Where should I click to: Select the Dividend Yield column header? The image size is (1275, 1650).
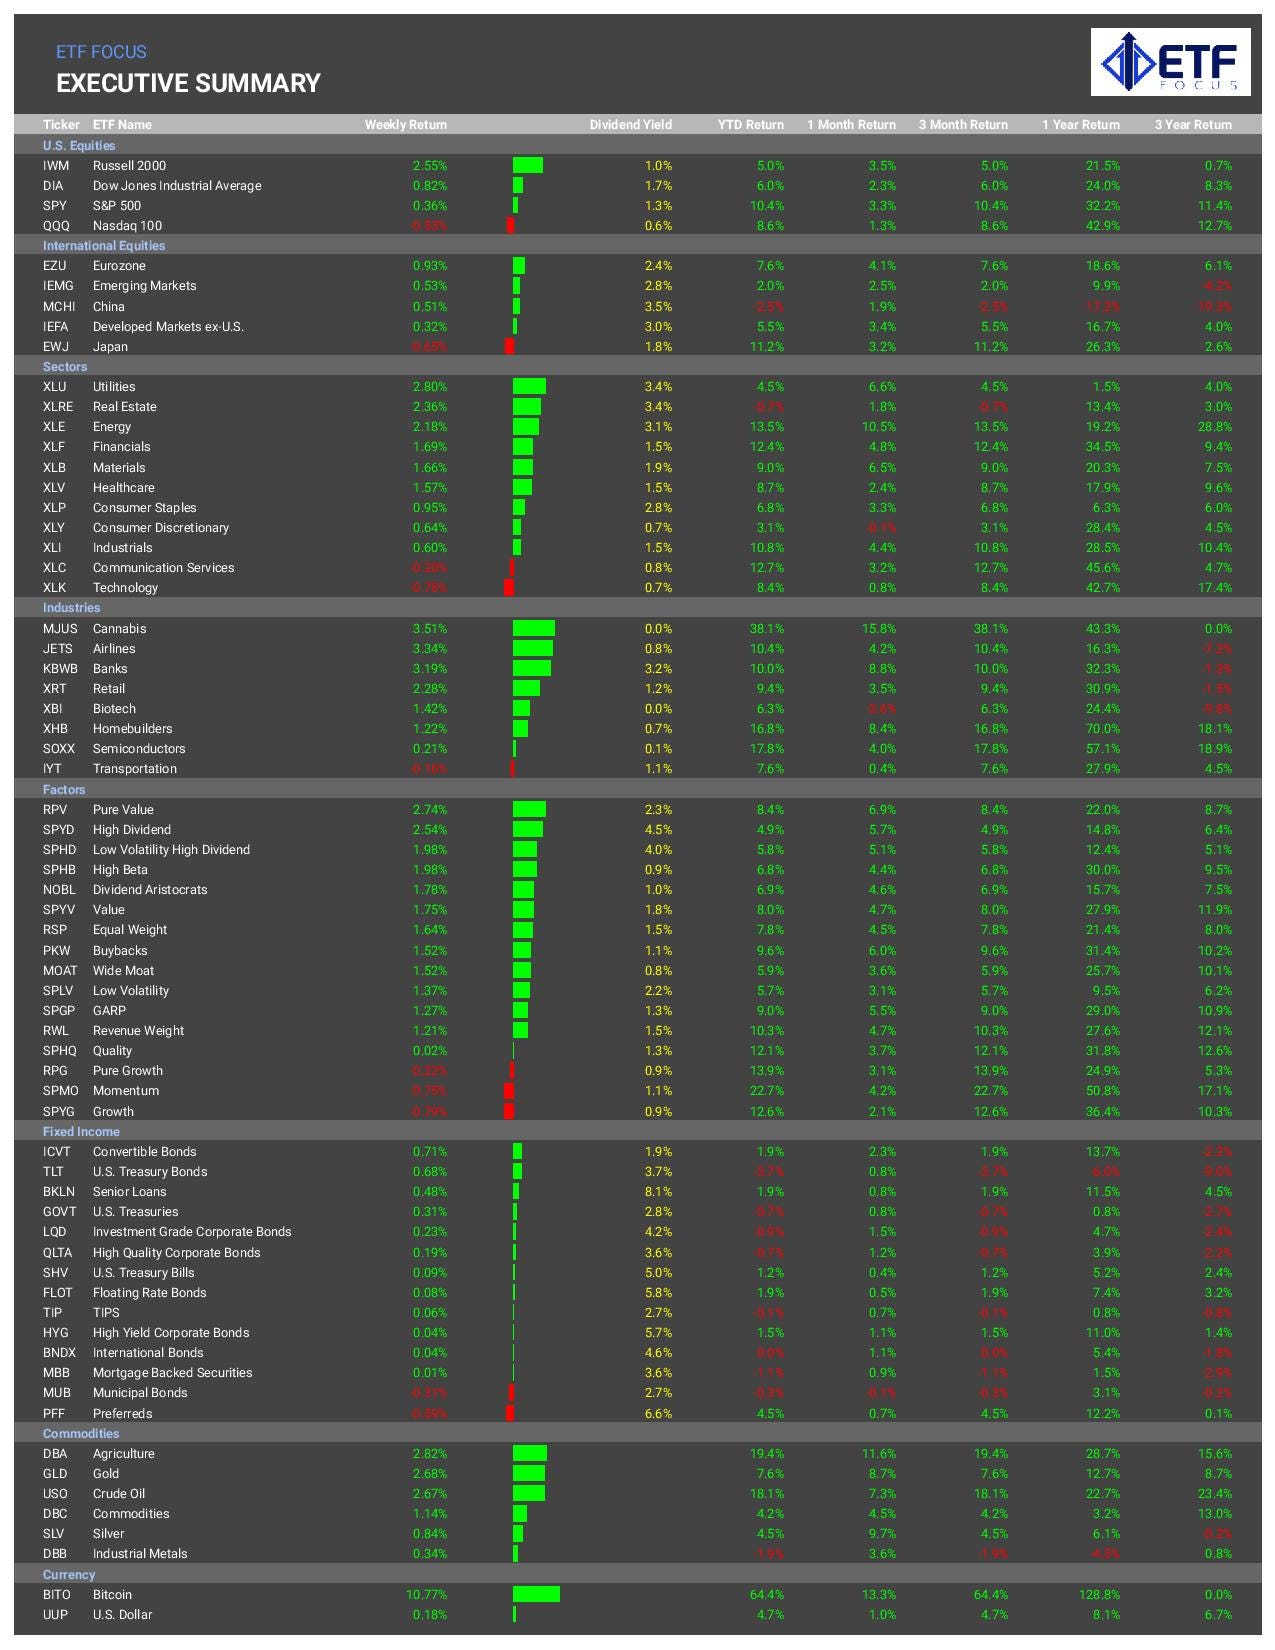630,125
